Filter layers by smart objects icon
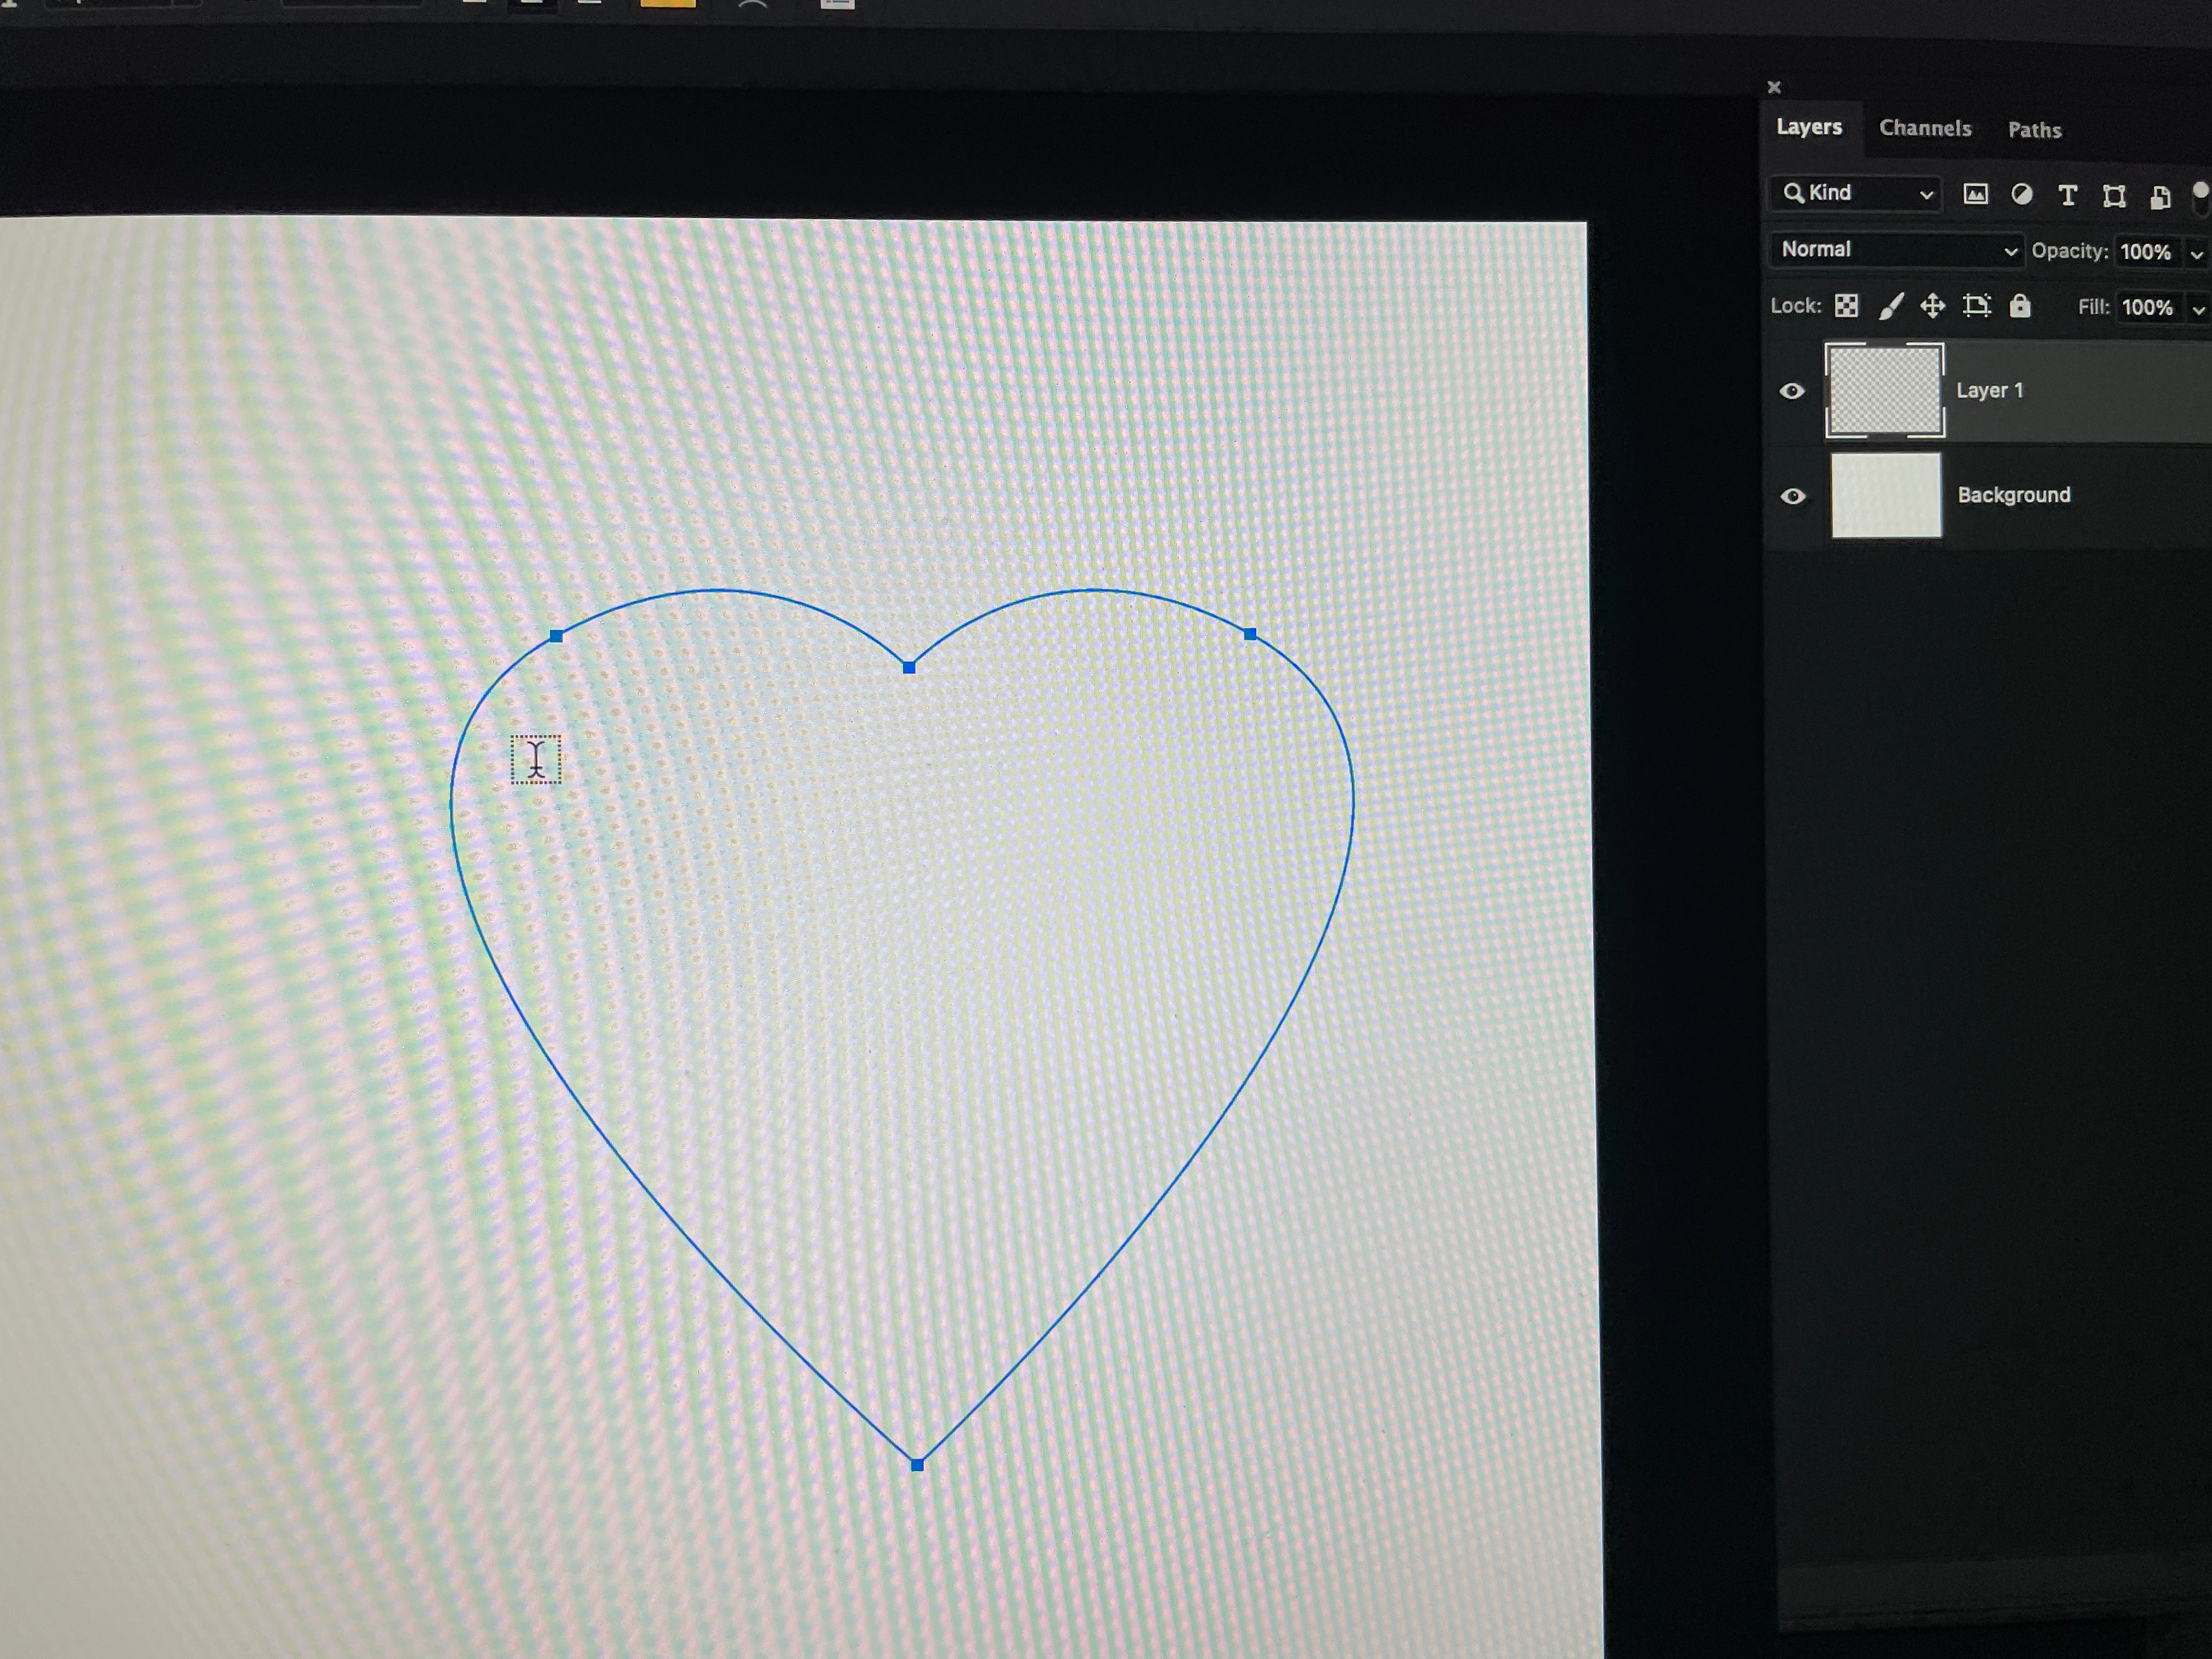 [2160, 197]
